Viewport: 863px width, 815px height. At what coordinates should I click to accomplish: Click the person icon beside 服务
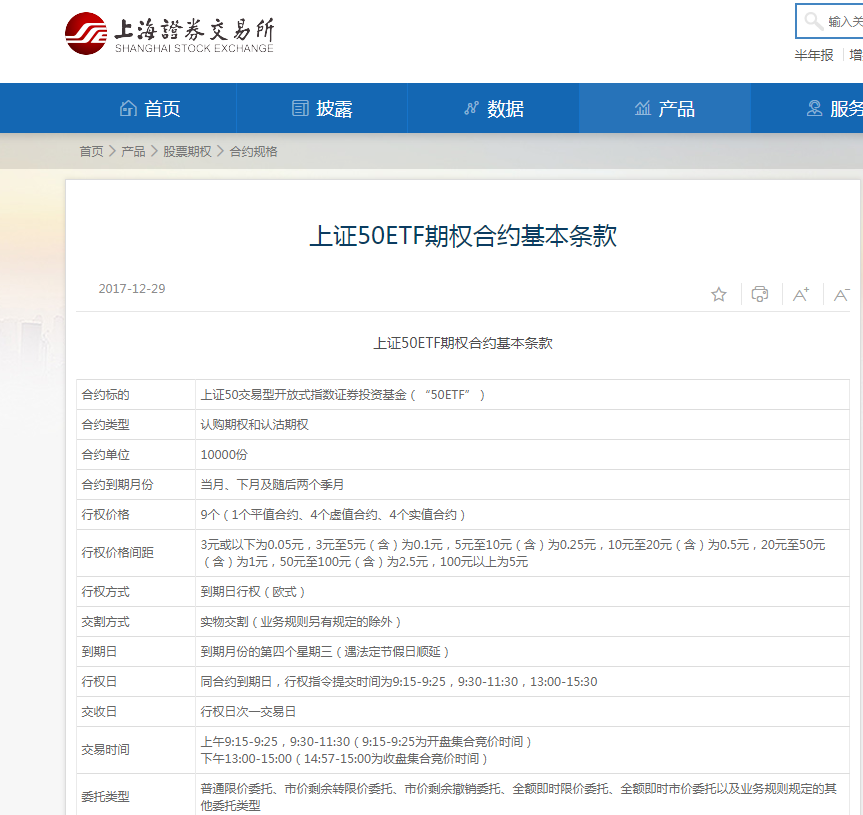click(814, 109)
